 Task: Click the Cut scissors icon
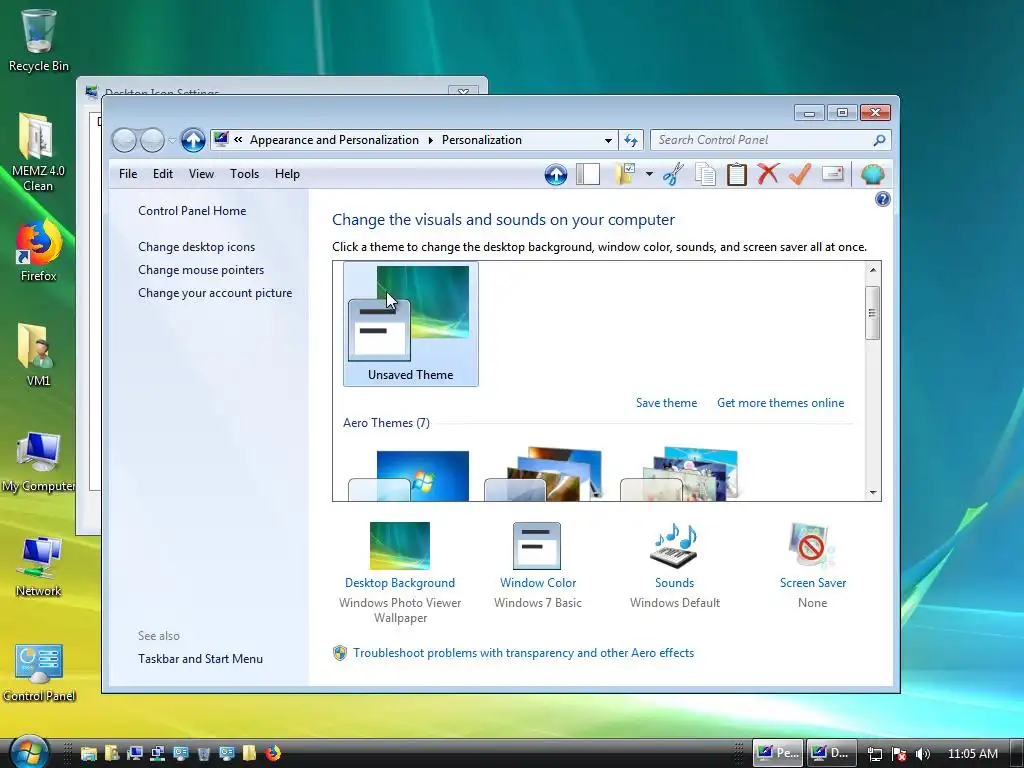[x=673, y=174]
